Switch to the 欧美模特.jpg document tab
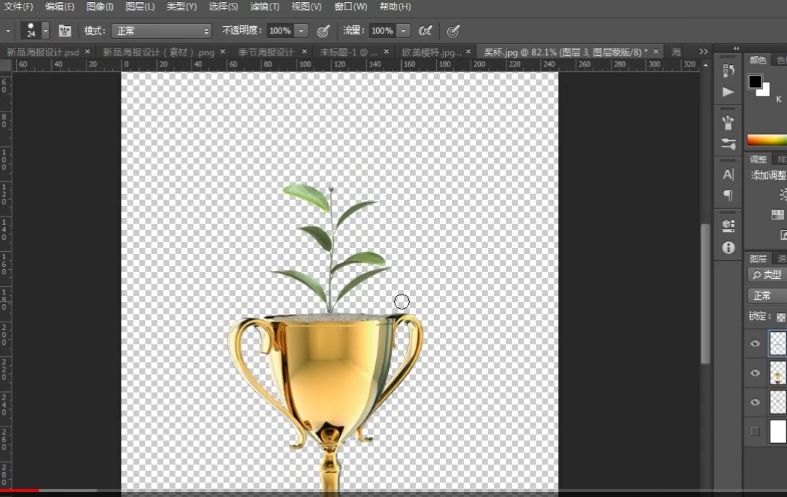Image resolution: width=787 pixels, height=497 pixels. point(431,52)
